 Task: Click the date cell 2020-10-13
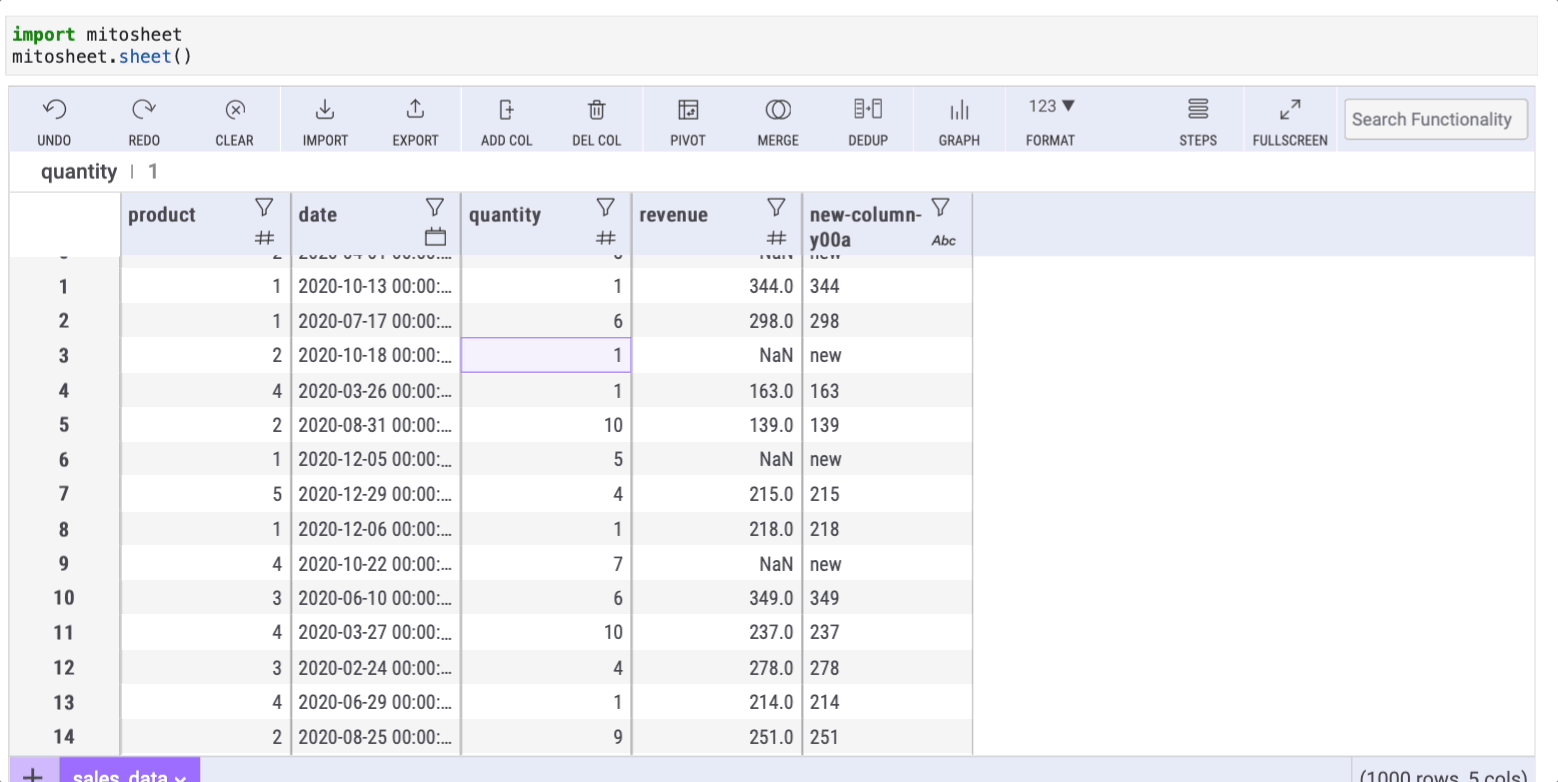click(x=376, y=286)
